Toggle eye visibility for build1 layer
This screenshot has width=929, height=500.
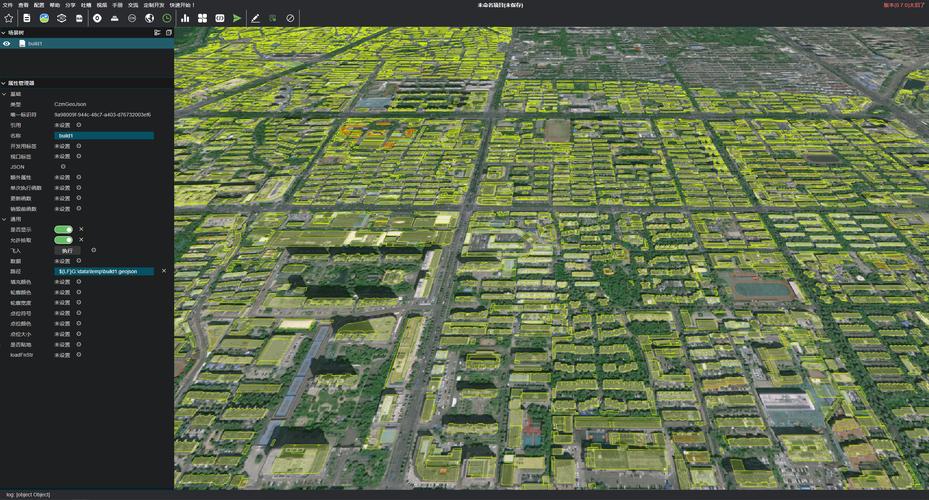pos(7,43)
